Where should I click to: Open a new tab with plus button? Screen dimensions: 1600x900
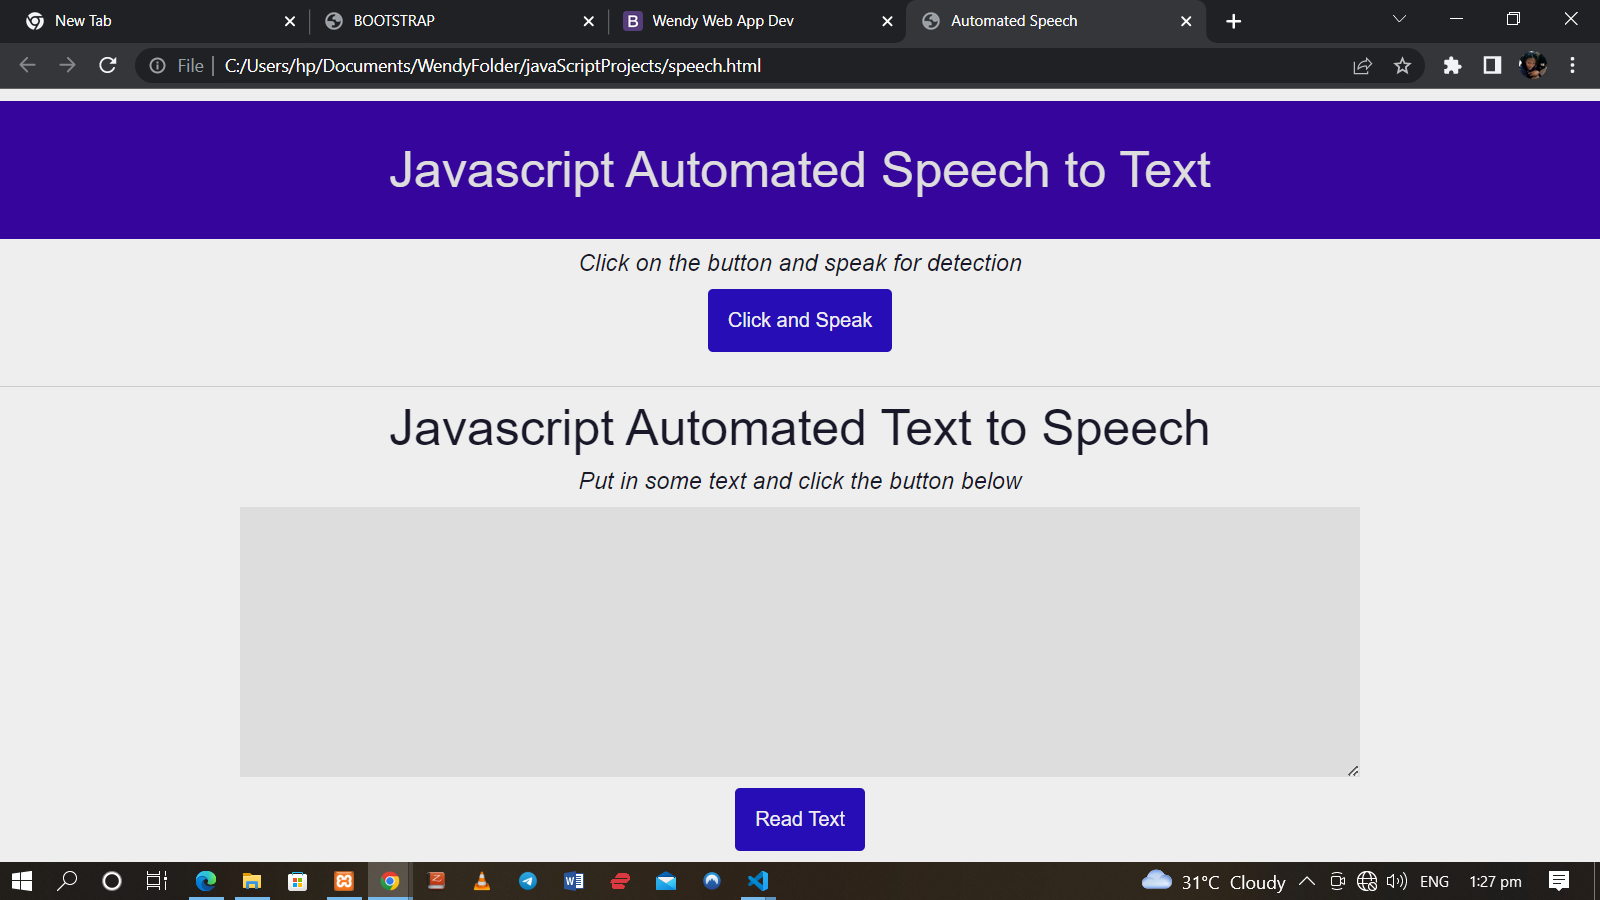point(1233,21)
